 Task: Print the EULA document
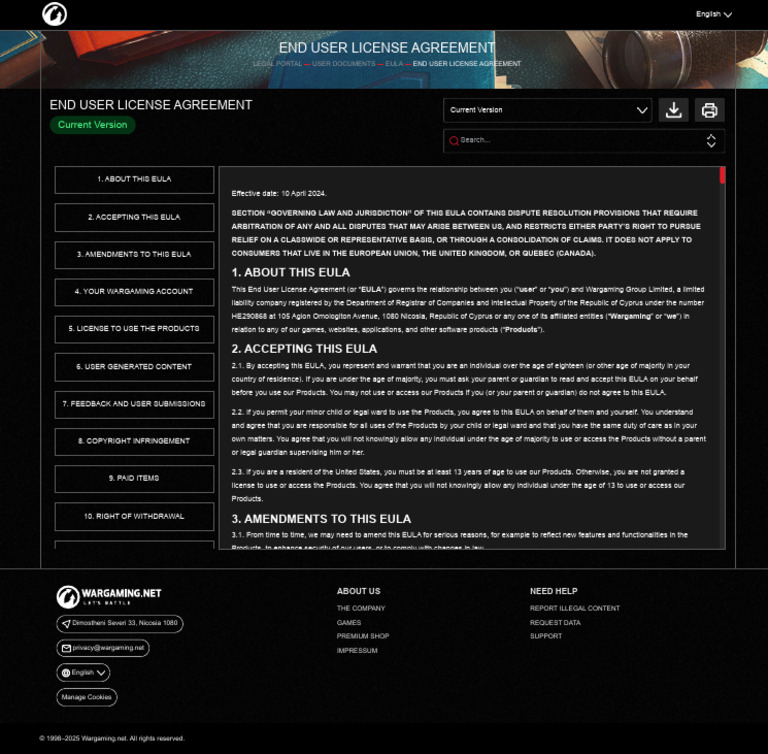pos(709,110)
